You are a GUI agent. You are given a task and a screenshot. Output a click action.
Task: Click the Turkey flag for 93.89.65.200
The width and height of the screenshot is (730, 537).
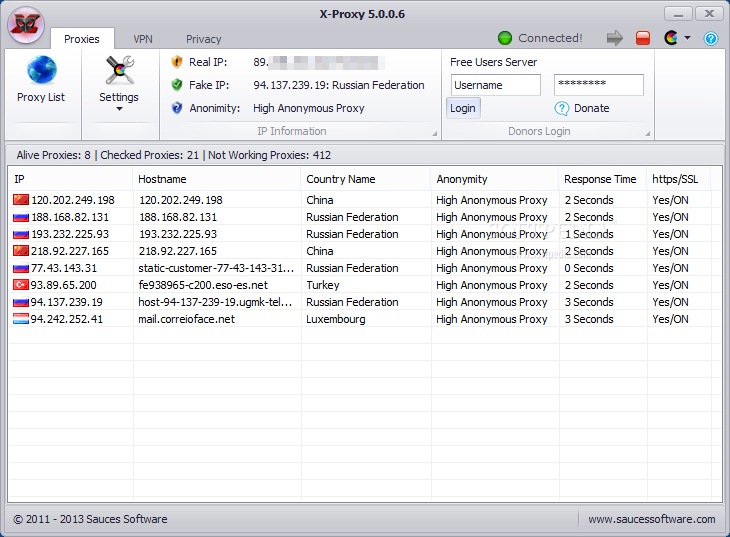click(x=21, y=285)
